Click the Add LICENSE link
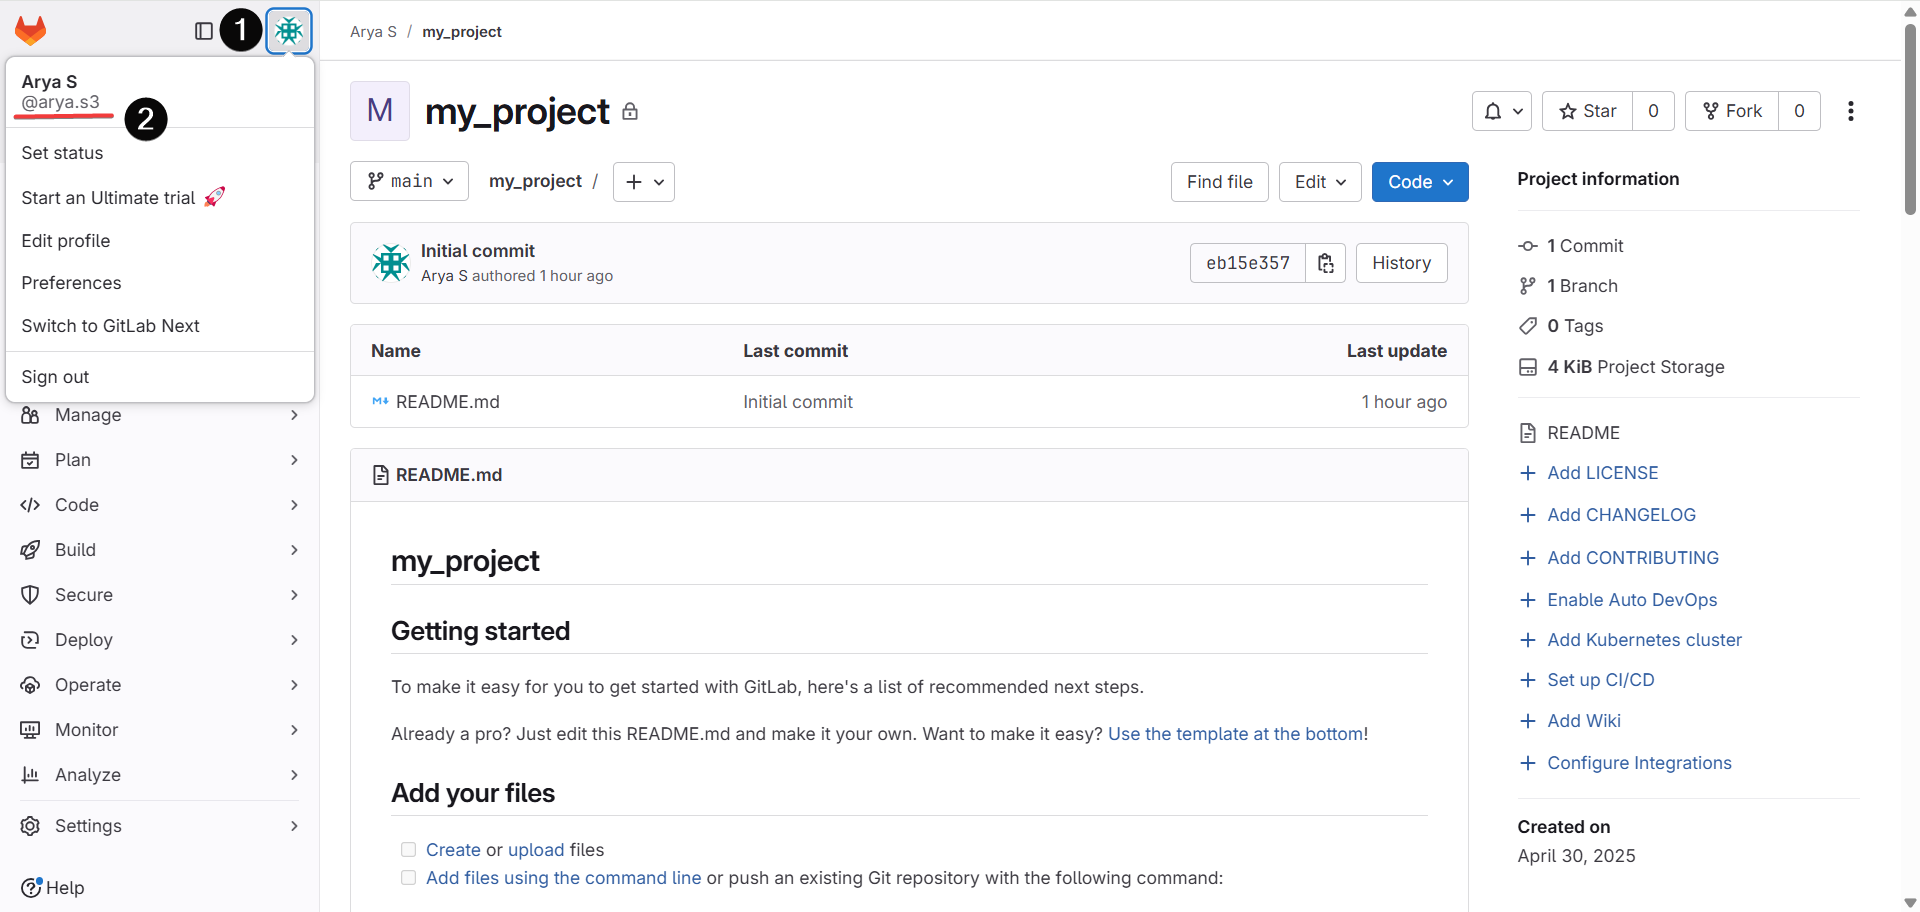 [1602, 473]
